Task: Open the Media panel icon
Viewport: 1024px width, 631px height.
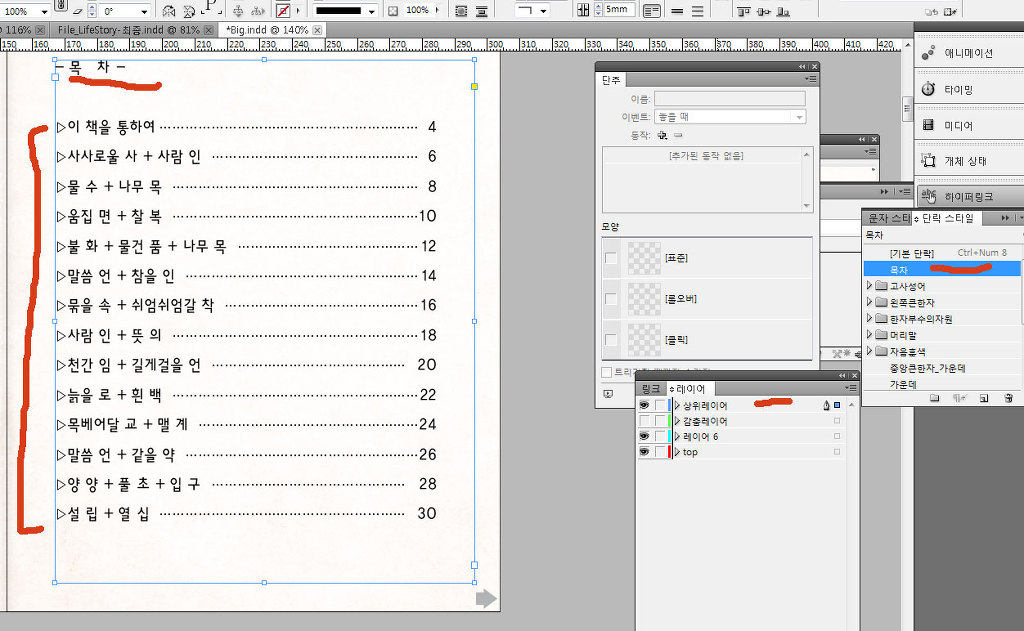Action: tap(929, 125)
